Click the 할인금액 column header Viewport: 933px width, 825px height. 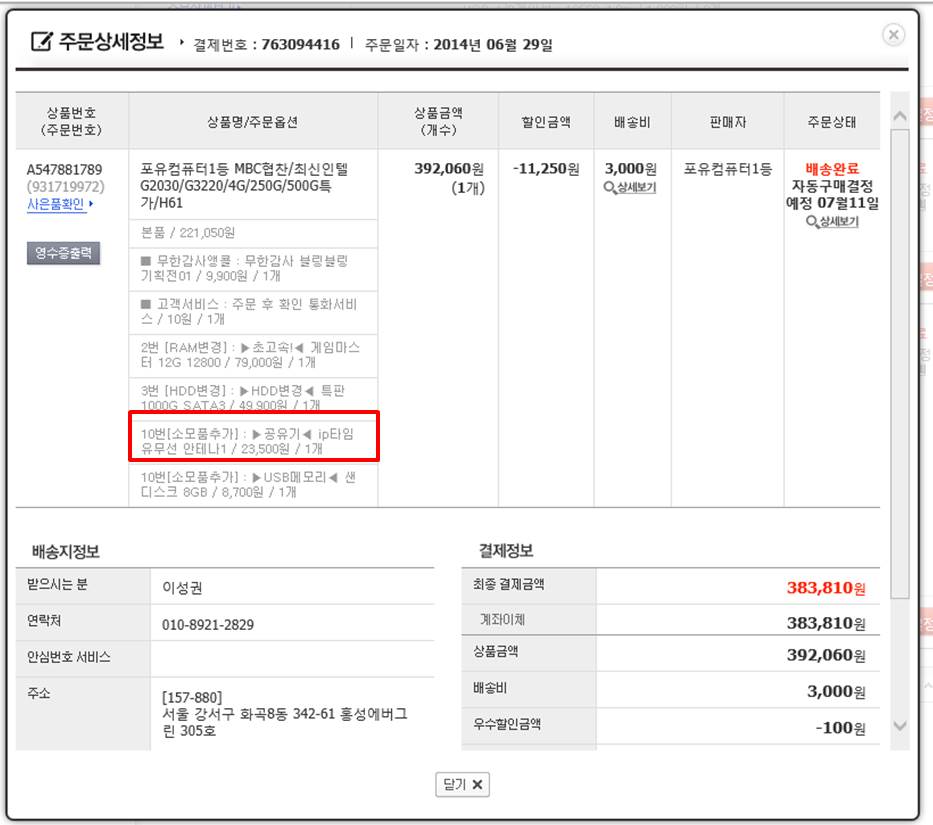[546, 122]
